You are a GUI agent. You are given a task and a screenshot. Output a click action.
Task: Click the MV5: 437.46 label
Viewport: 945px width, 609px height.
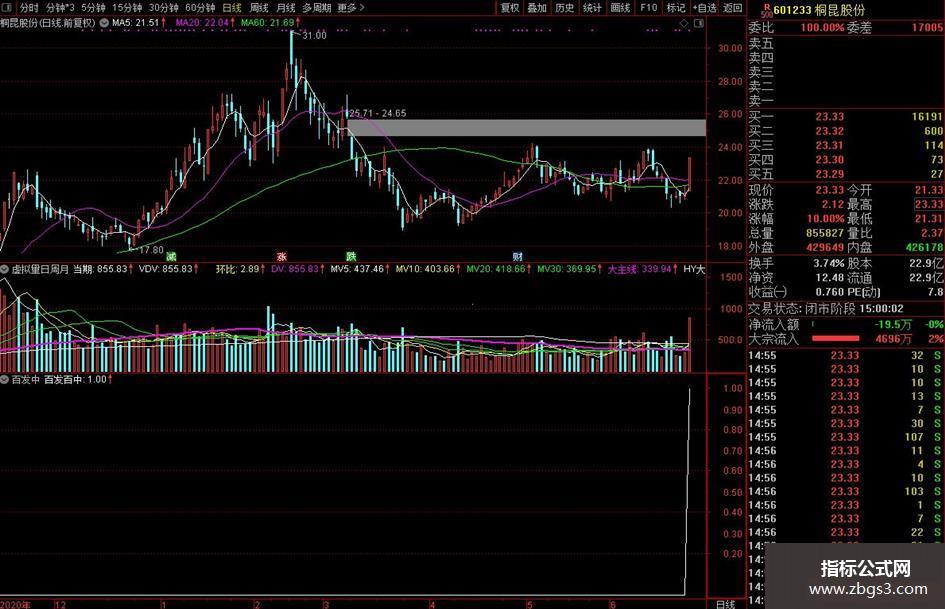click(360, 269)
